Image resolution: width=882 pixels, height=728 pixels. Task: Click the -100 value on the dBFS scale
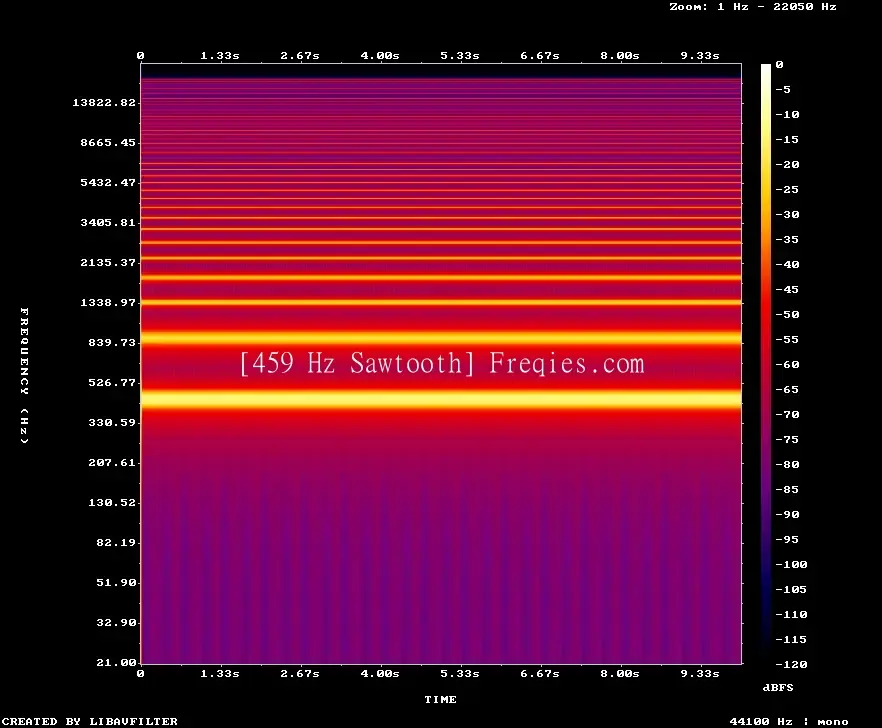791,564
